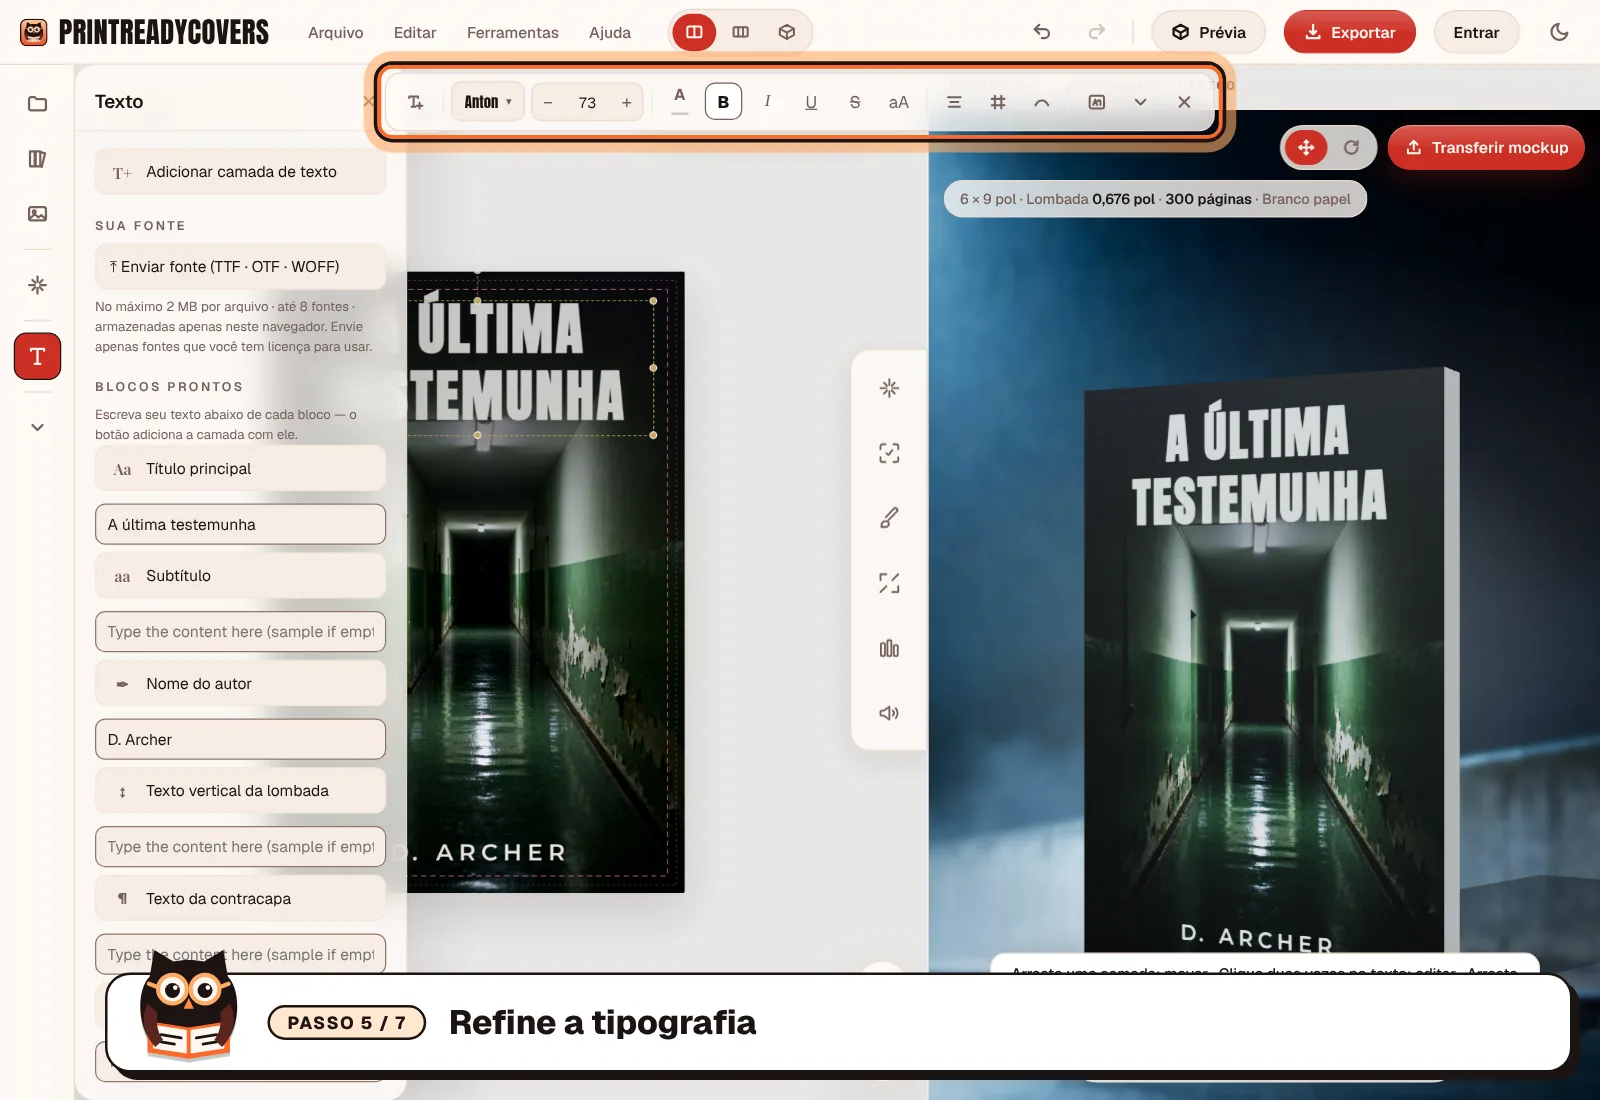Click the grid hash icon in toolbar
The width and height of the screenshot is (1600, 1100).
(x=998, y=102)
